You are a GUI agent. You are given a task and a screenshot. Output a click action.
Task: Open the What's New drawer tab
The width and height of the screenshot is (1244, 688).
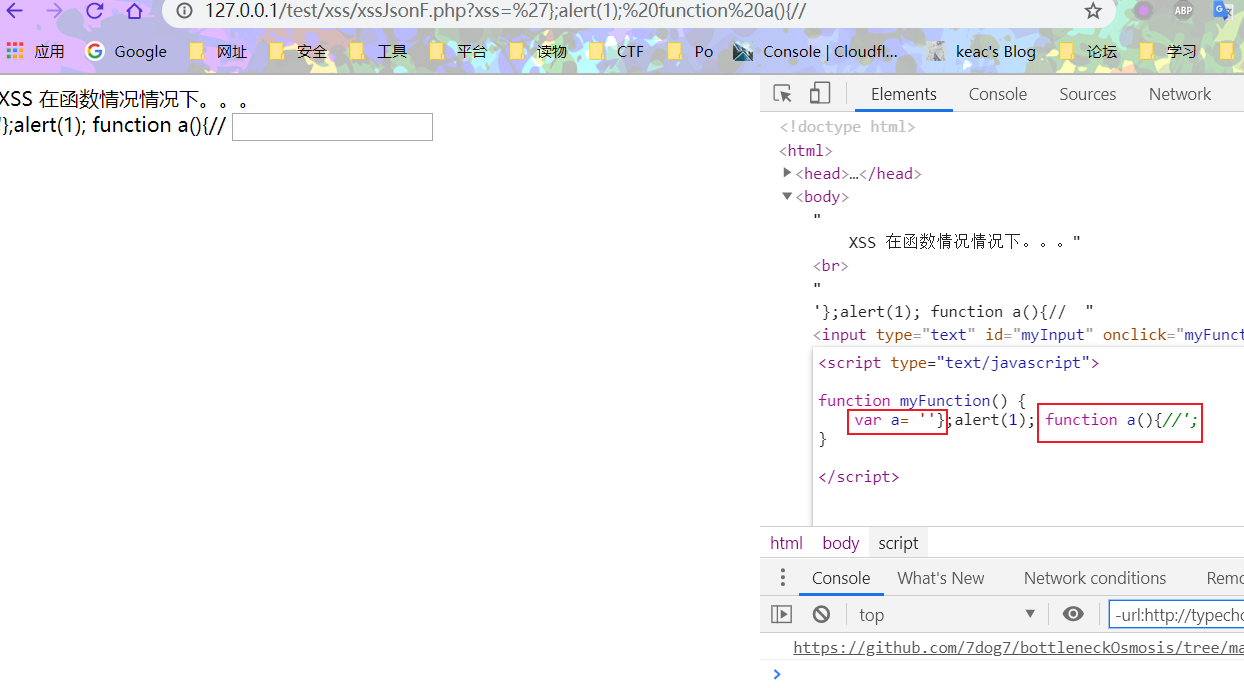(941, 578)
